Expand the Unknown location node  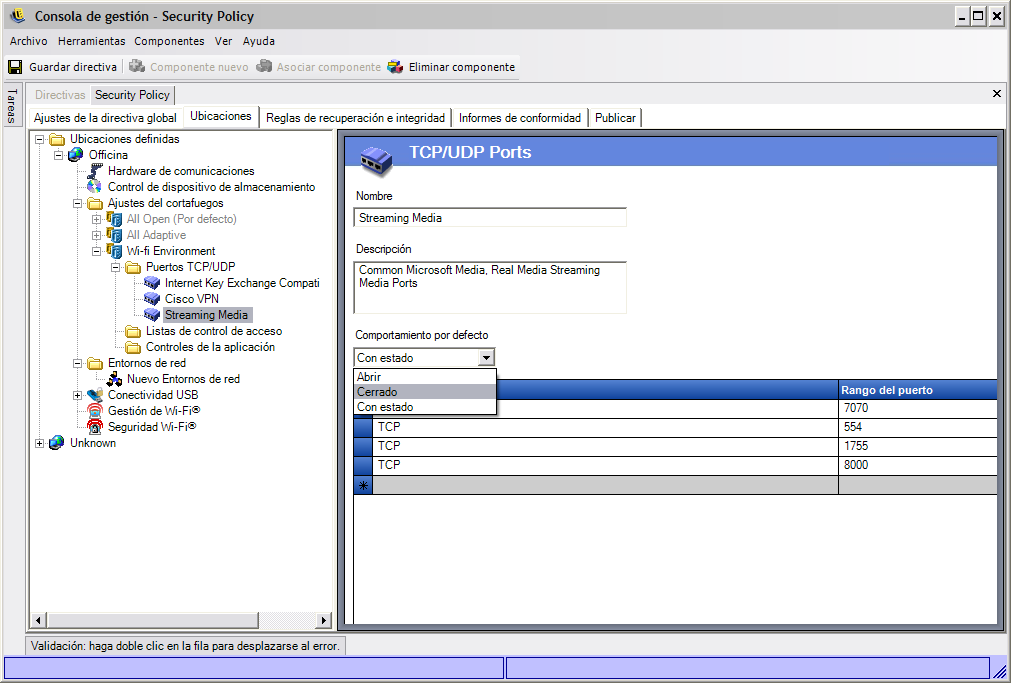pos(40,443)
